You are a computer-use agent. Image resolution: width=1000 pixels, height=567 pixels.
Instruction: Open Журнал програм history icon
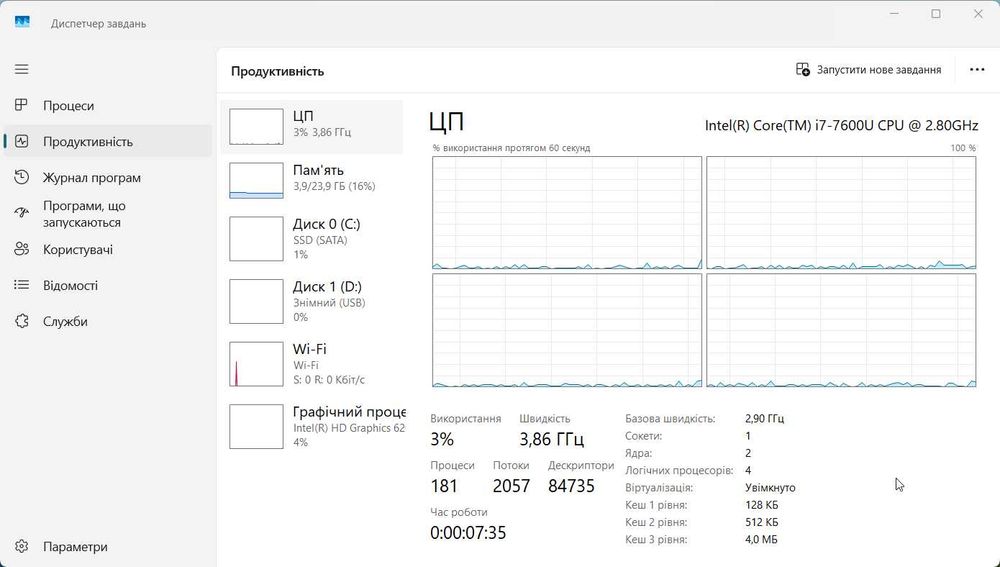coord(22,177)
